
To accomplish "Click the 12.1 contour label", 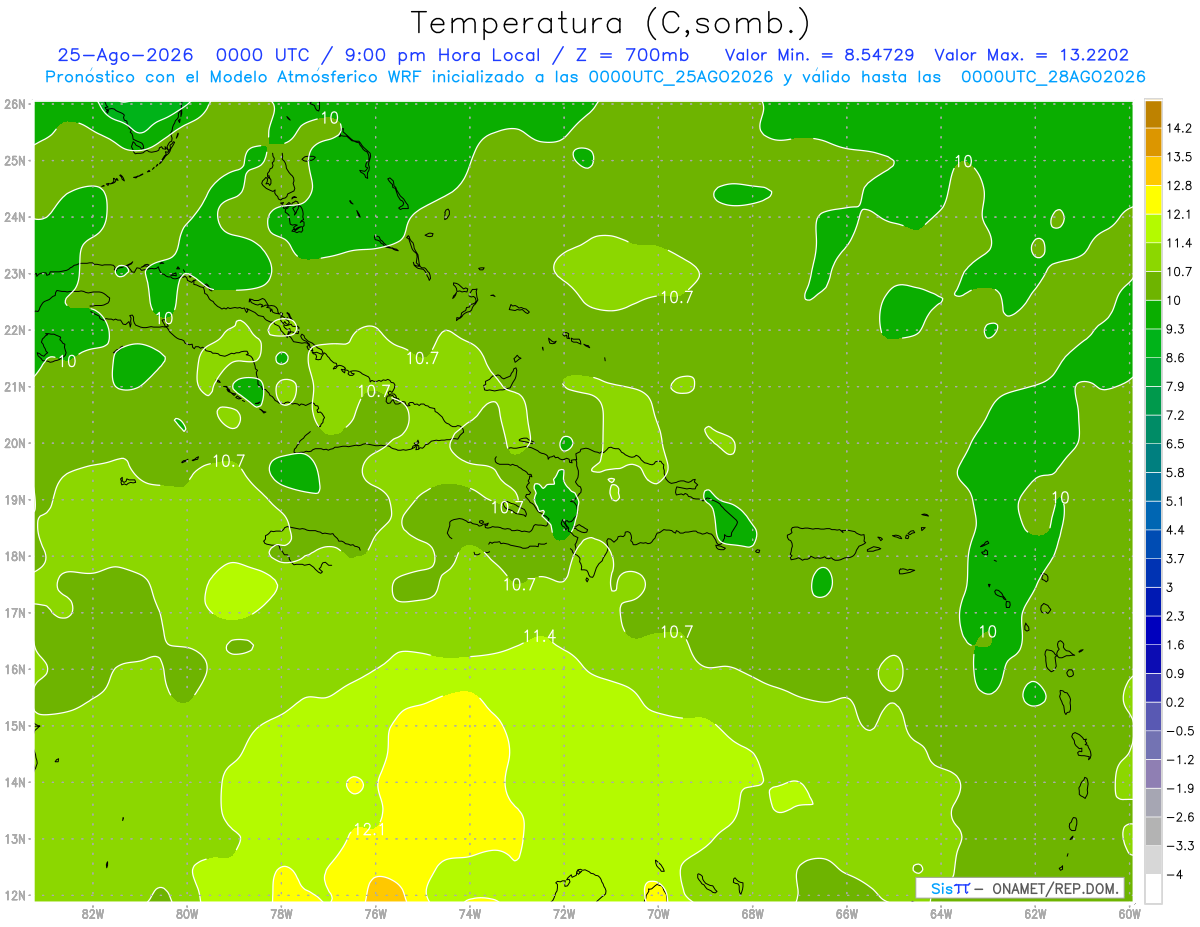I will click(369, 830).
